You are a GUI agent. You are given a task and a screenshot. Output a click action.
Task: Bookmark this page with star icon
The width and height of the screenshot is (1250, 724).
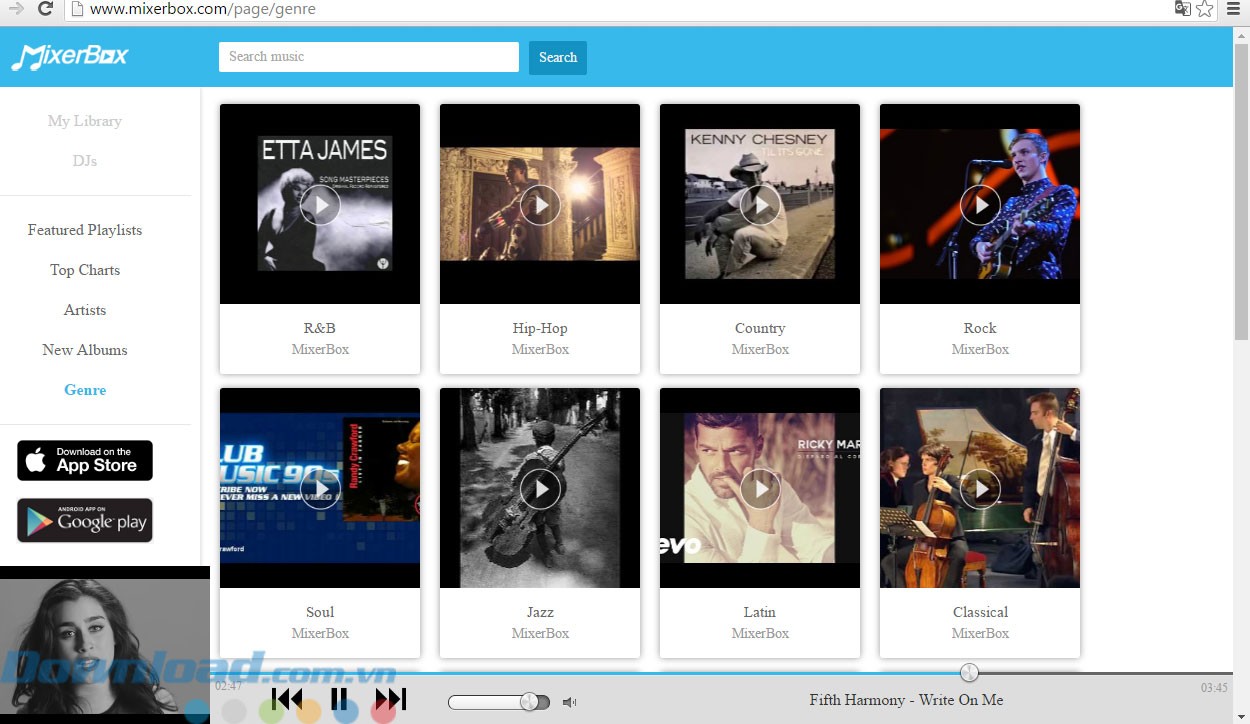coord(1205,9)
